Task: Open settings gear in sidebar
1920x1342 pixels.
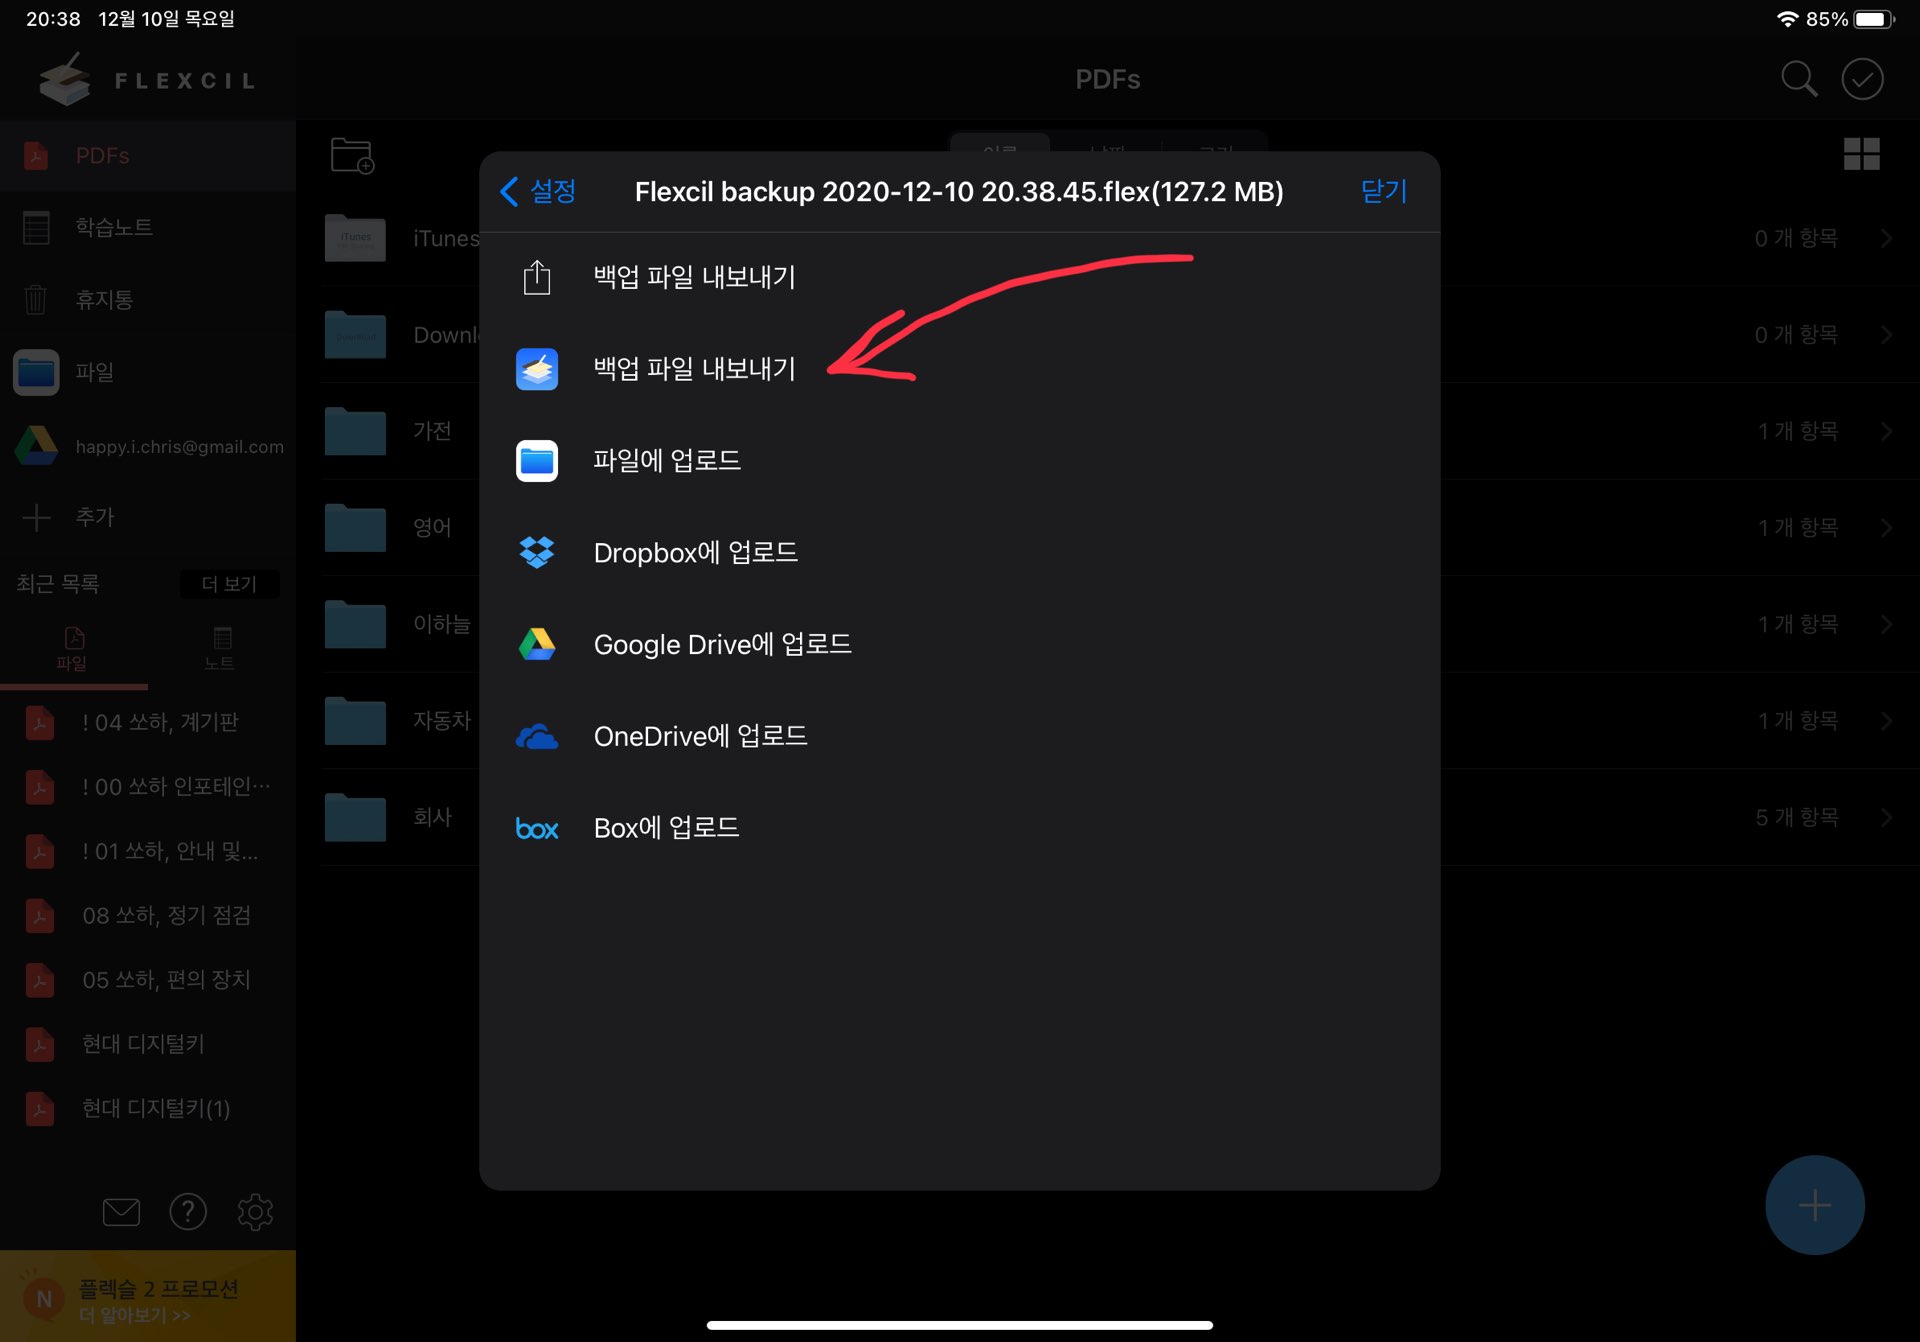Action: pos(255,1212)
